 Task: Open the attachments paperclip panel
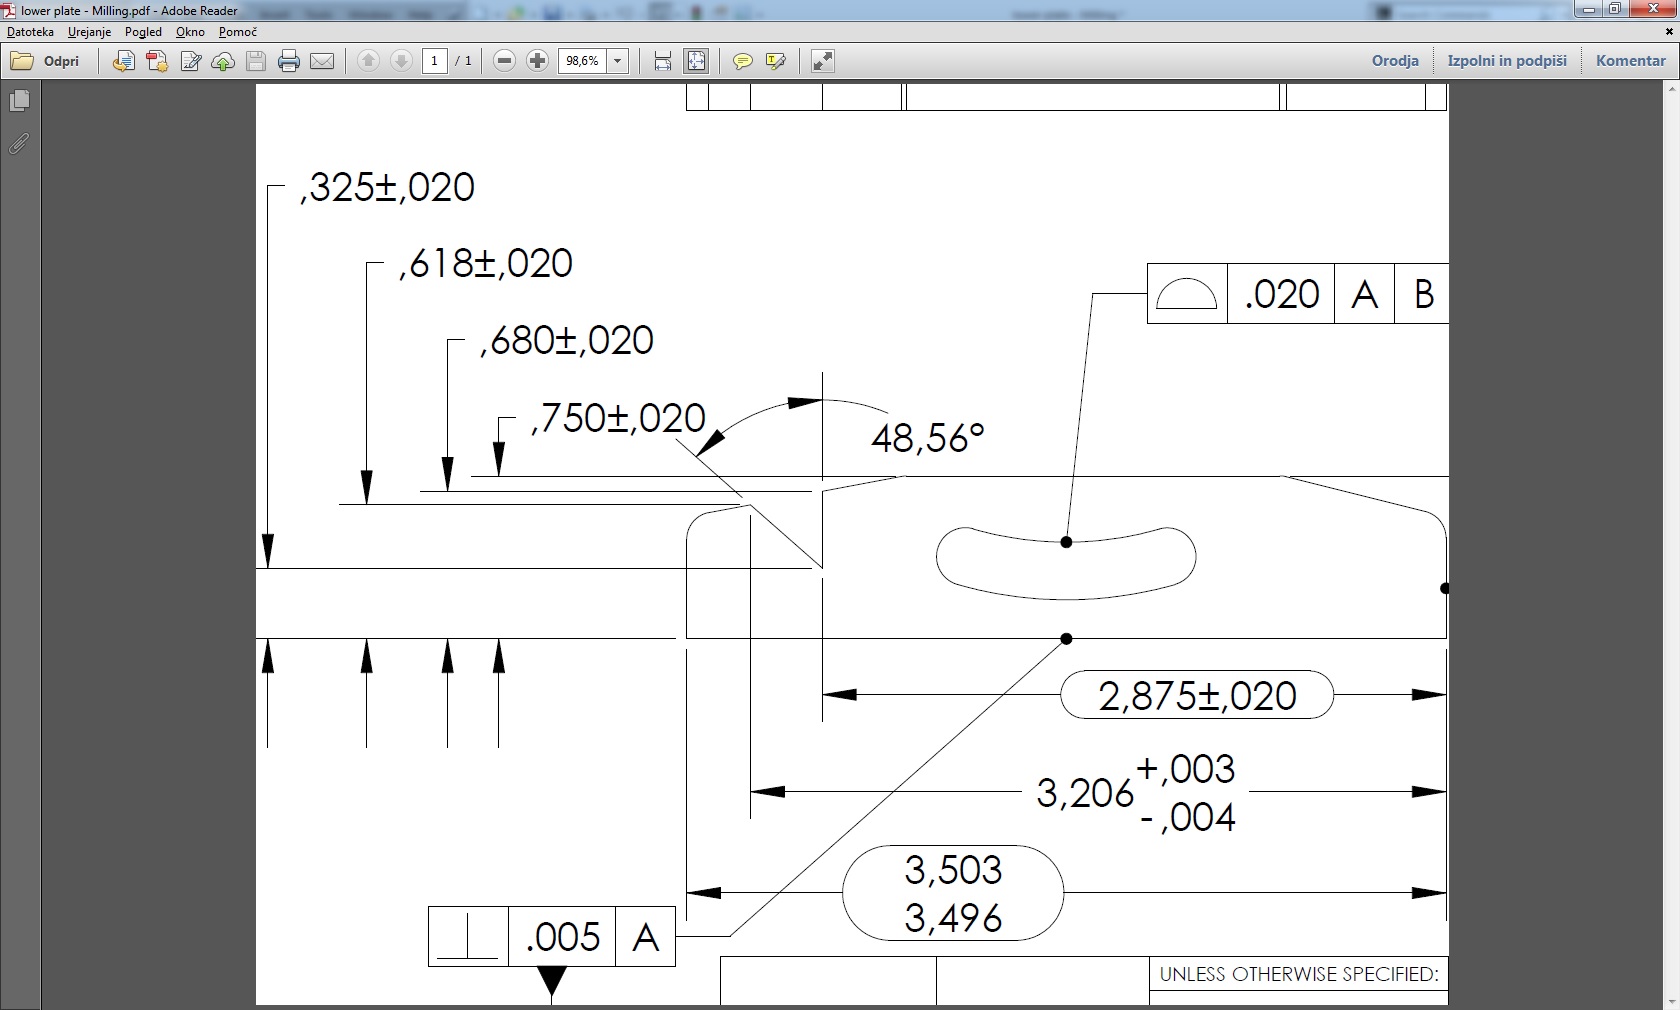[19, 144]
